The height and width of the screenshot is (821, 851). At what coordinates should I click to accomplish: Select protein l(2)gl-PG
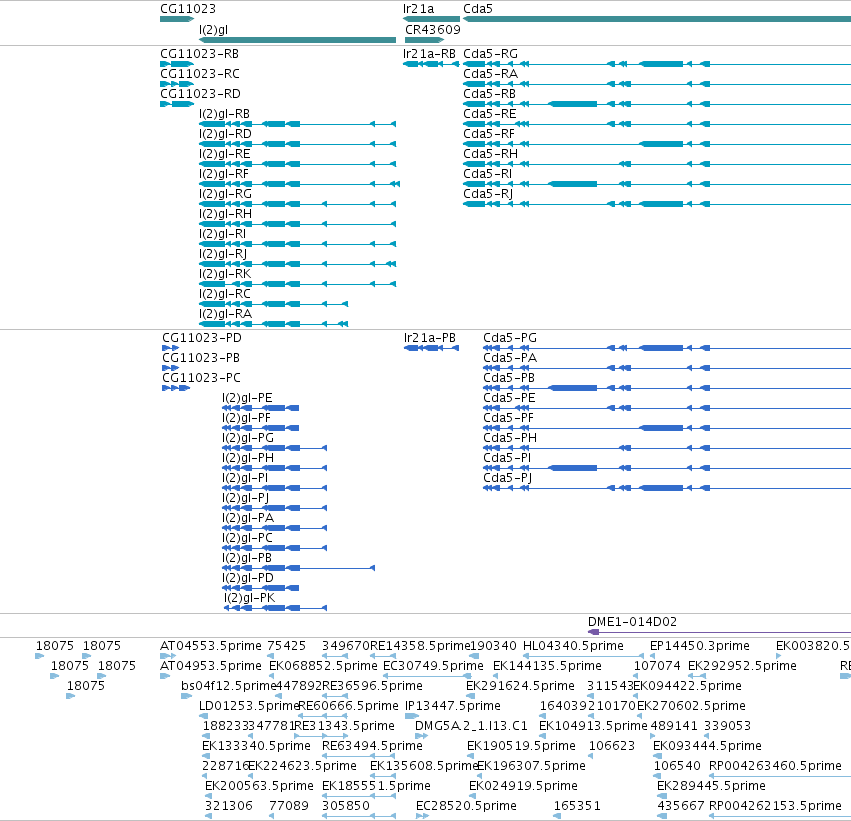(275, 448)
